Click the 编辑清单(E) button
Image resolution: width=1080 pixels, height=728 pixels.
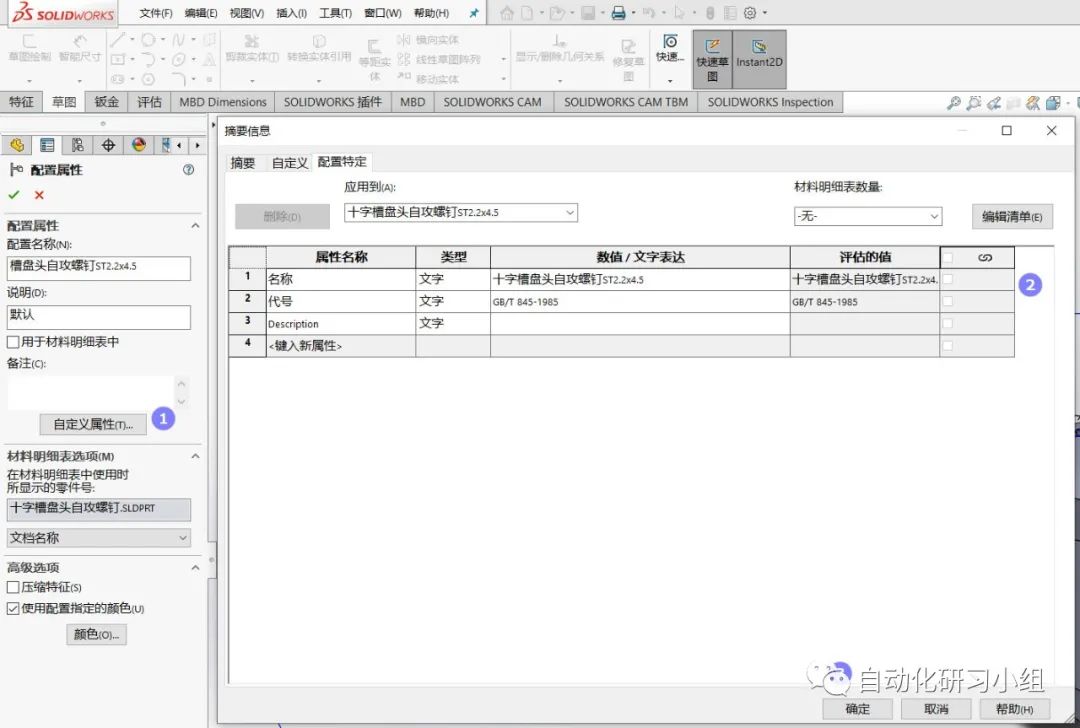click(x=1012, y=217)
